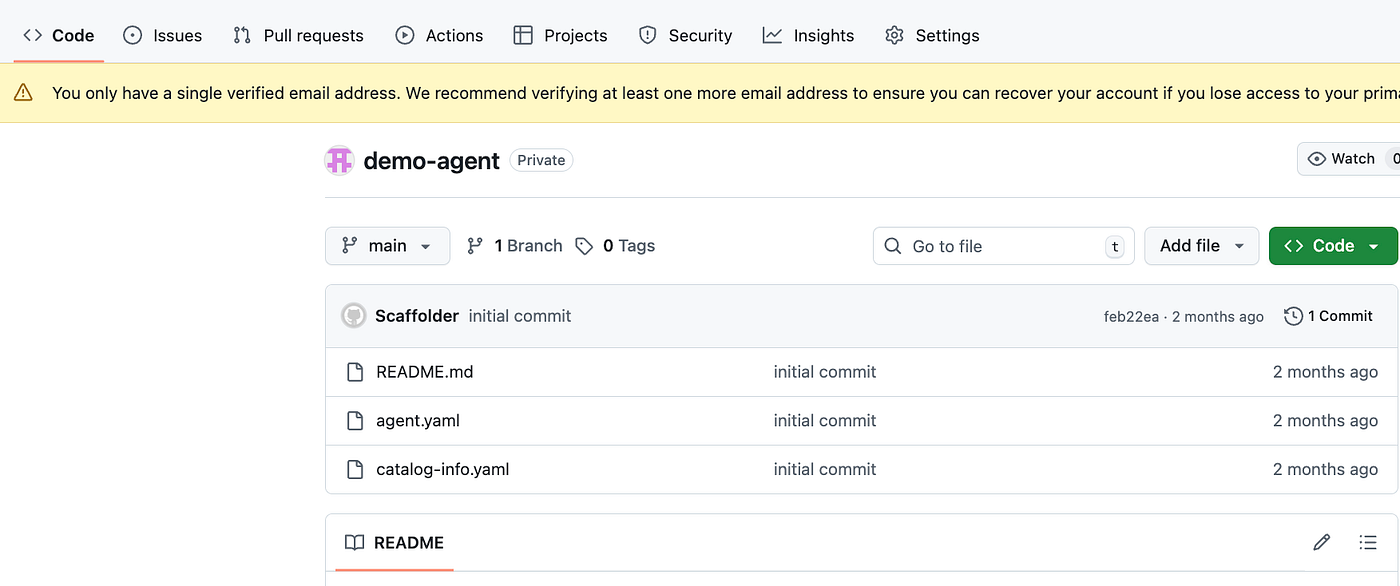
Task: Open the Projects tab
Action: [560, 35]
